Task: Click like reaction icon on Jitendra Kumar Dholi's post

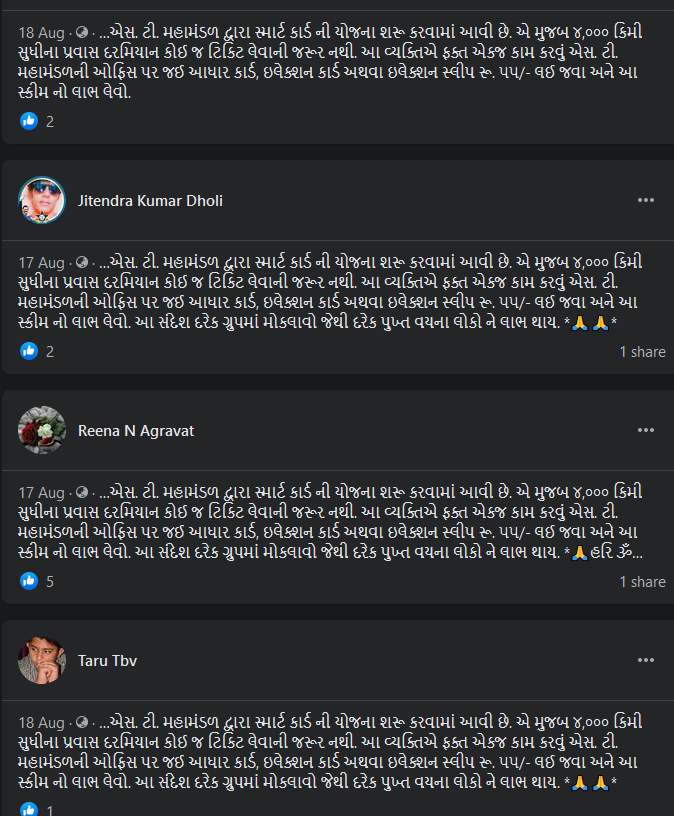Action: (x=29, y=352)
